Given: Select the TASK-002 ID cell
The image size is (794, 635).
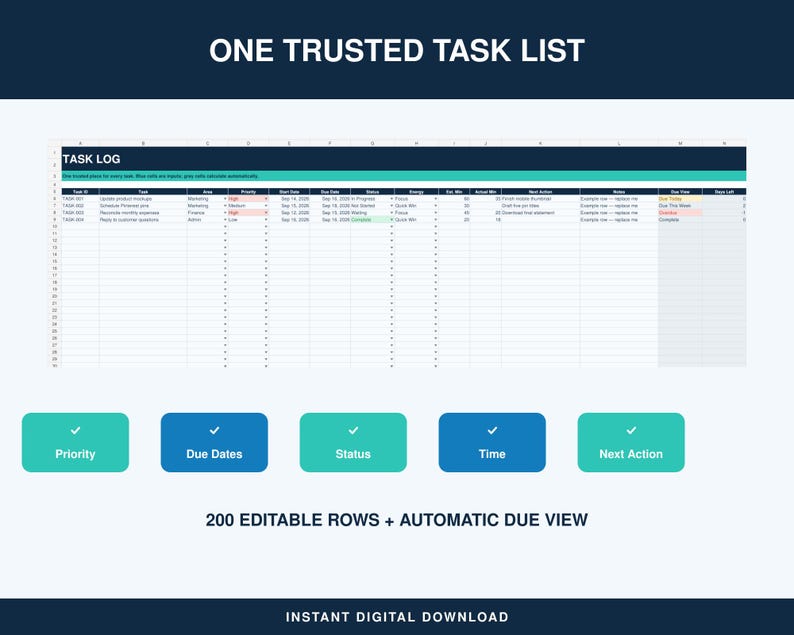Looking at the screenshot, I should pyautogui.click(x=81, y=206).
